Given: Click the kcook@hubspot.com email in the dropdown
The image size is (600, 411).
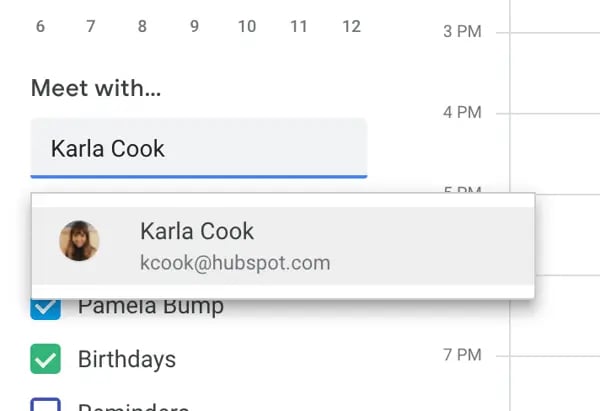Looking at the screenshot, I should 235,263.
